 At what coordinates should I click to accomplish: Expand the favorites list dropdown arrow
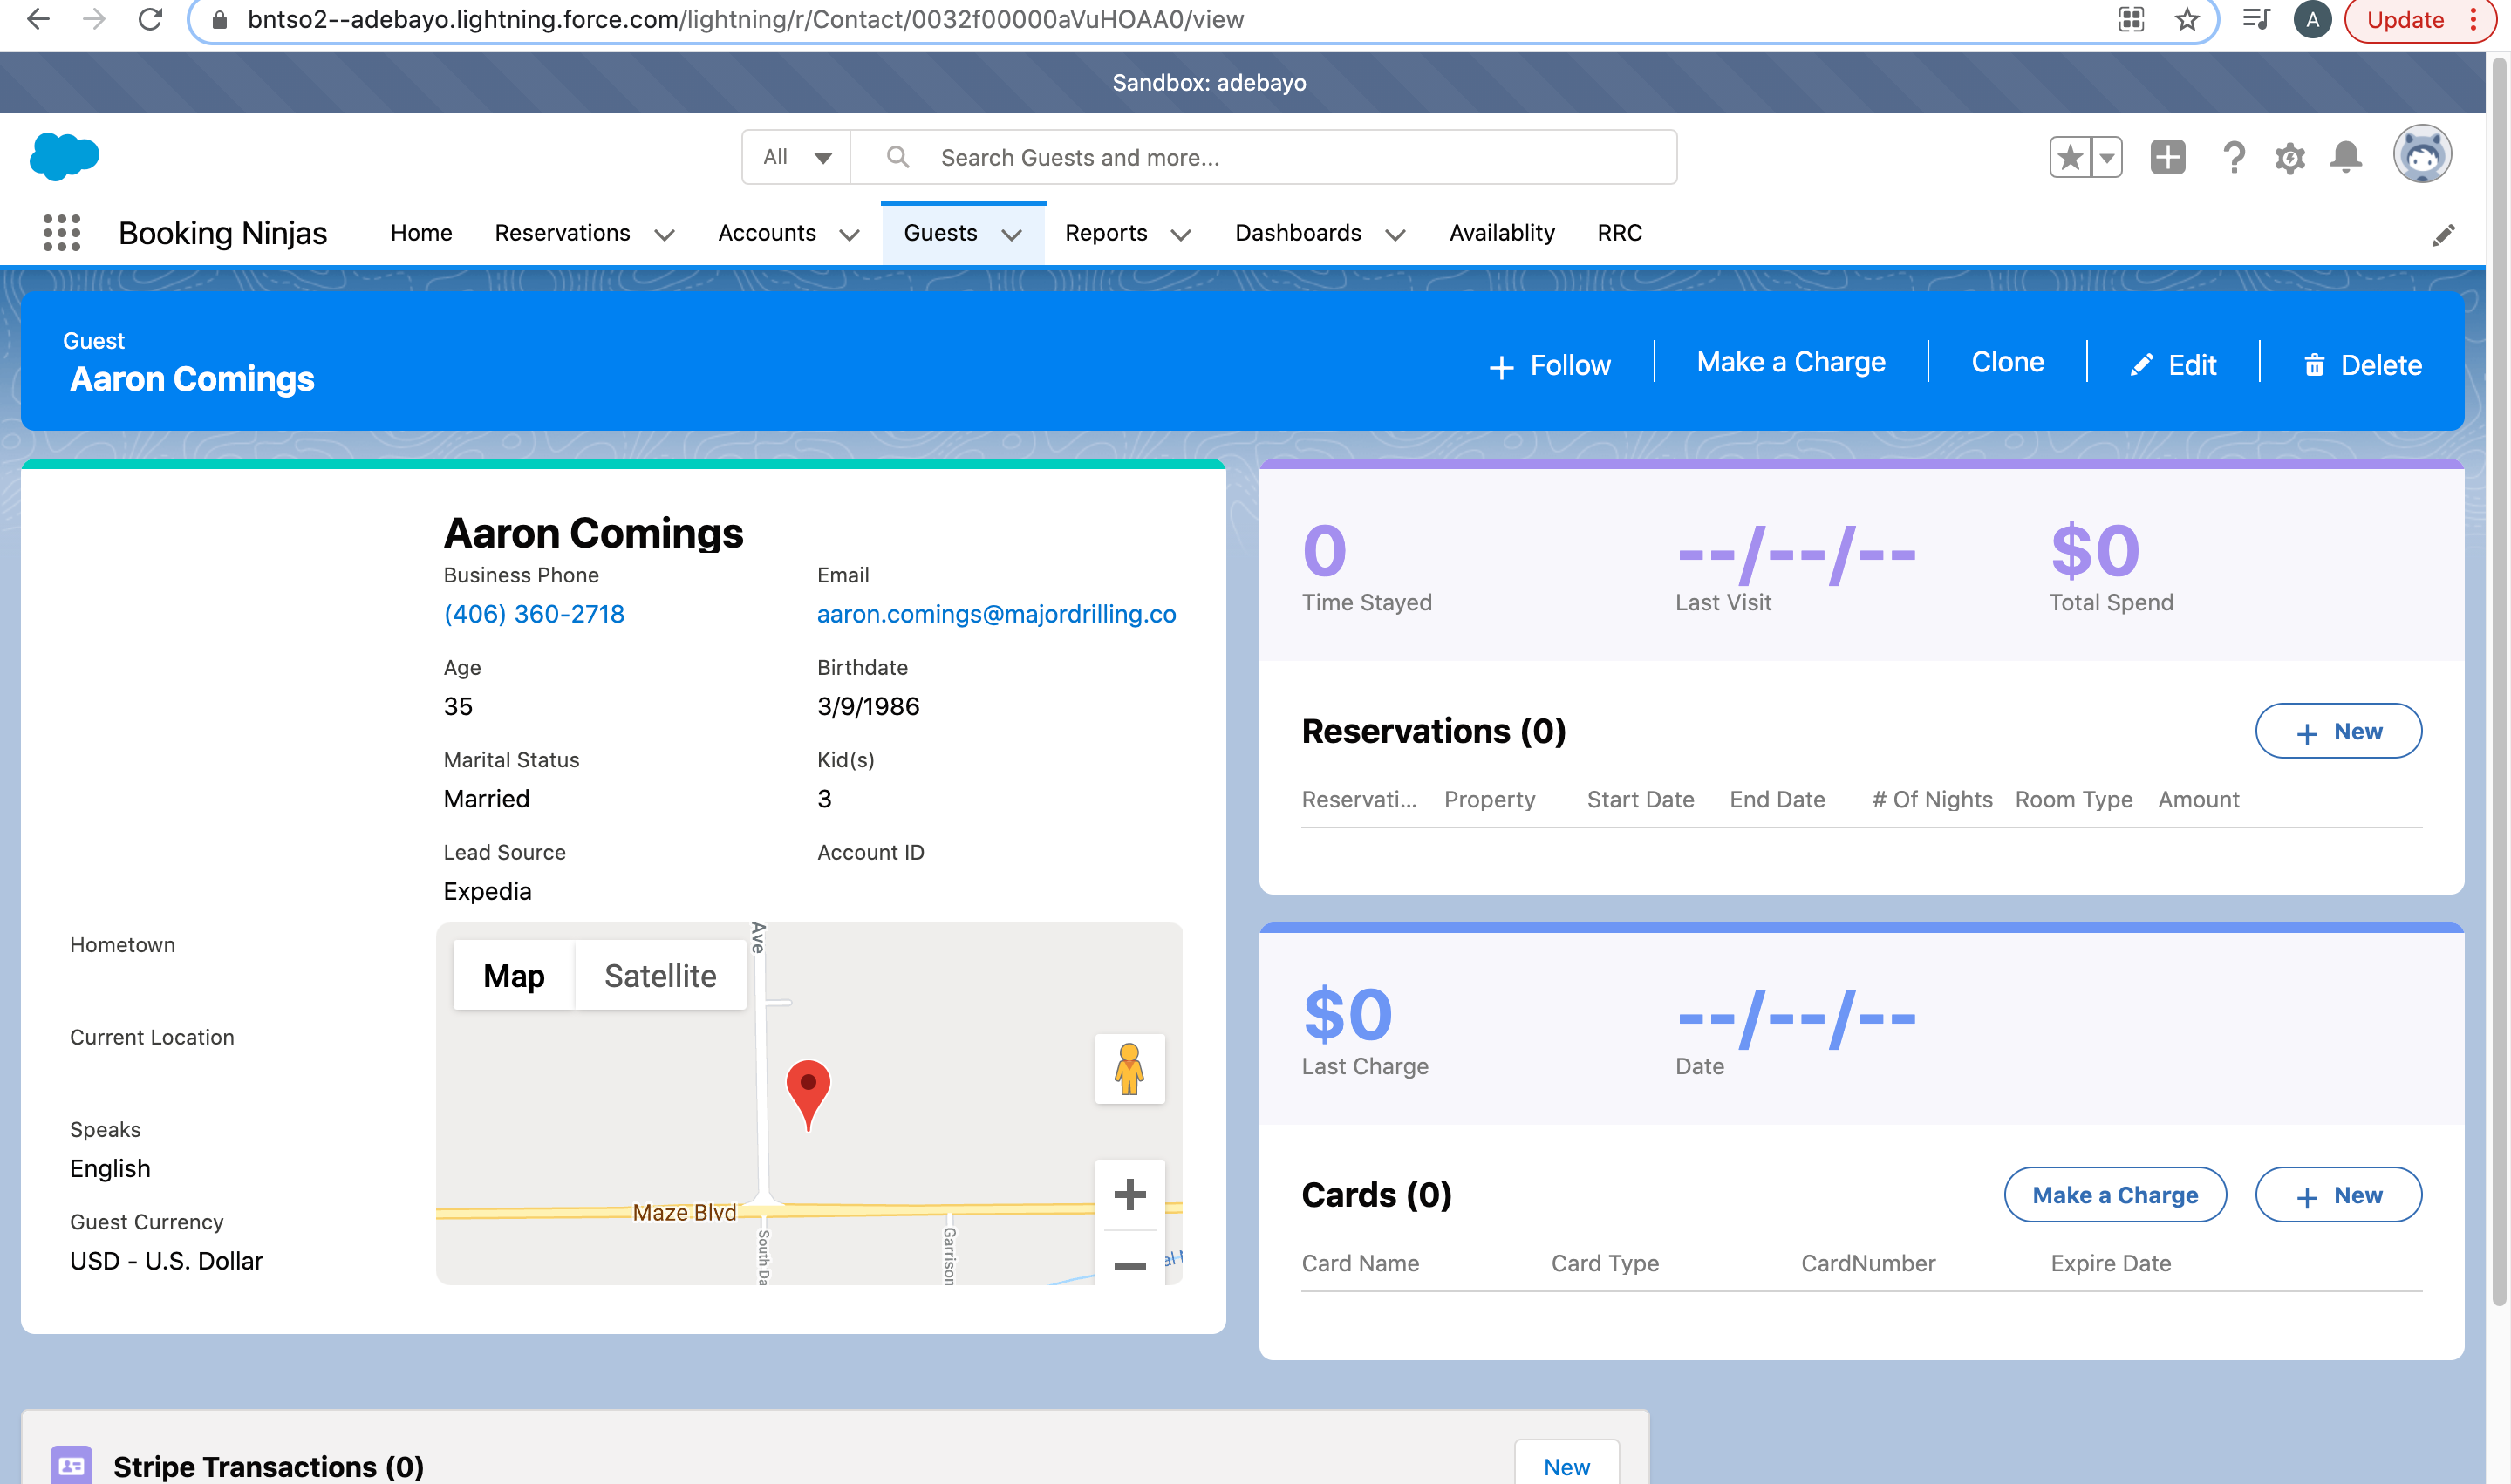click(2106, 157)
